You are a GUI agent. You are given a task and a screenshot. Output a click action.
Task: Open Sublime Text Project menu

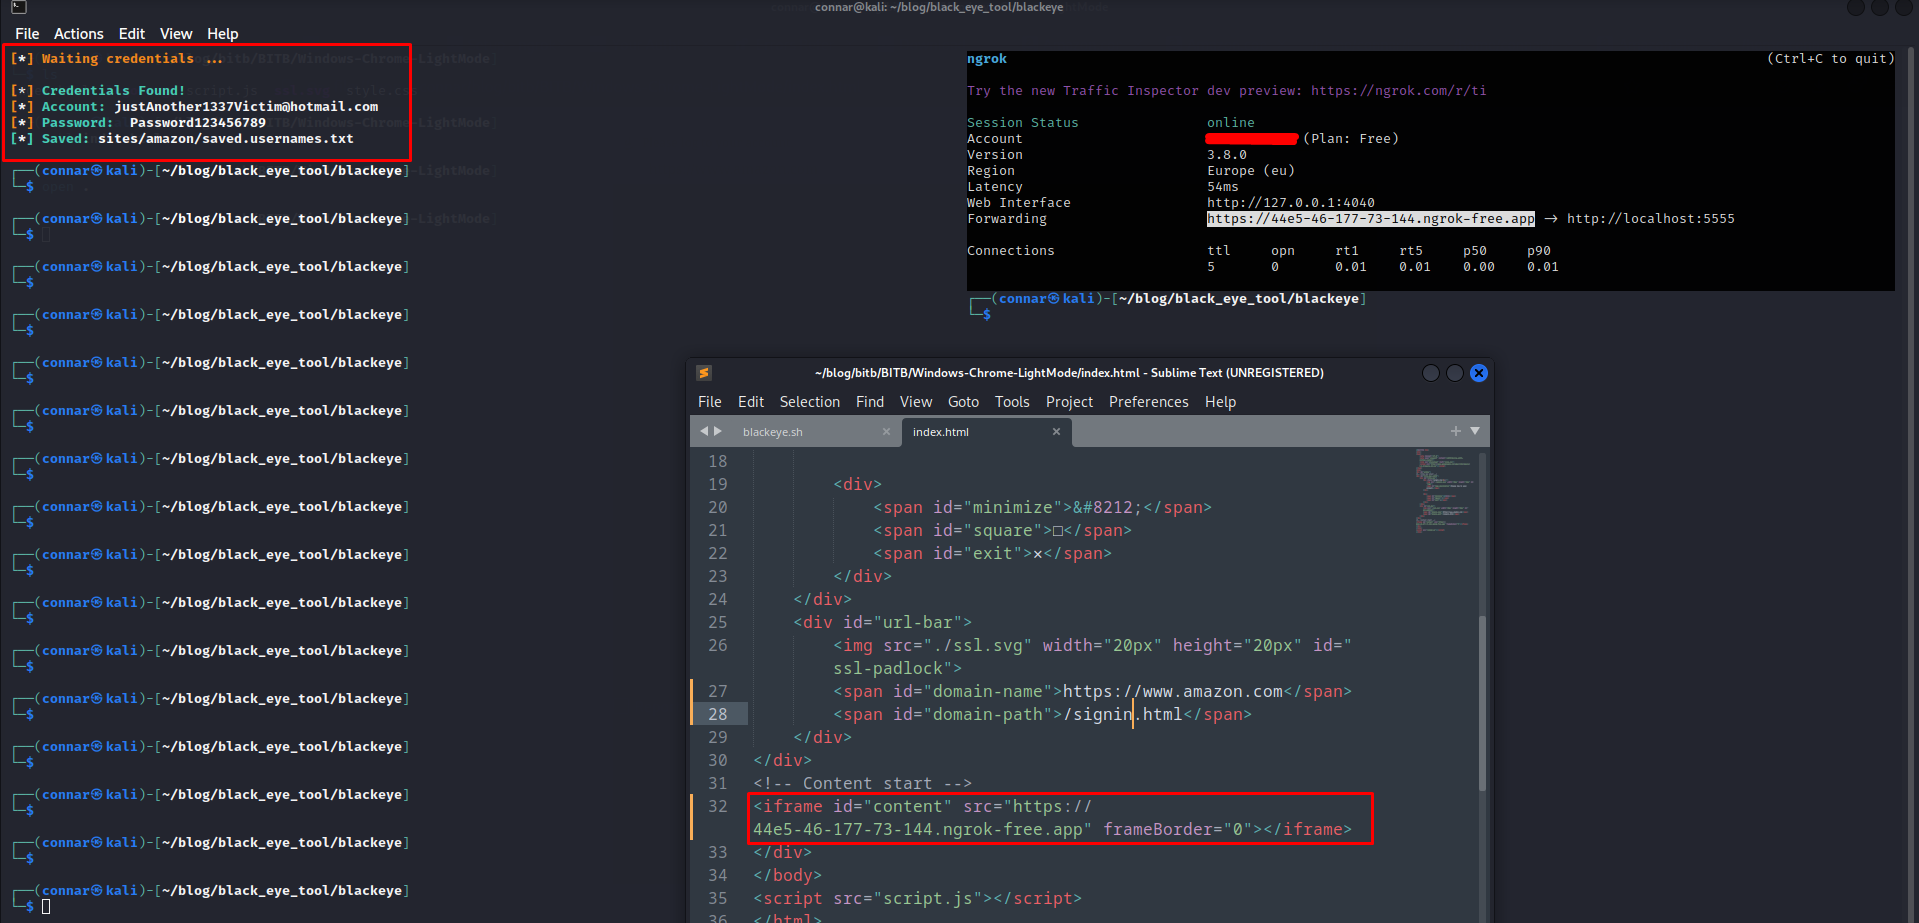click(1069, 402)
